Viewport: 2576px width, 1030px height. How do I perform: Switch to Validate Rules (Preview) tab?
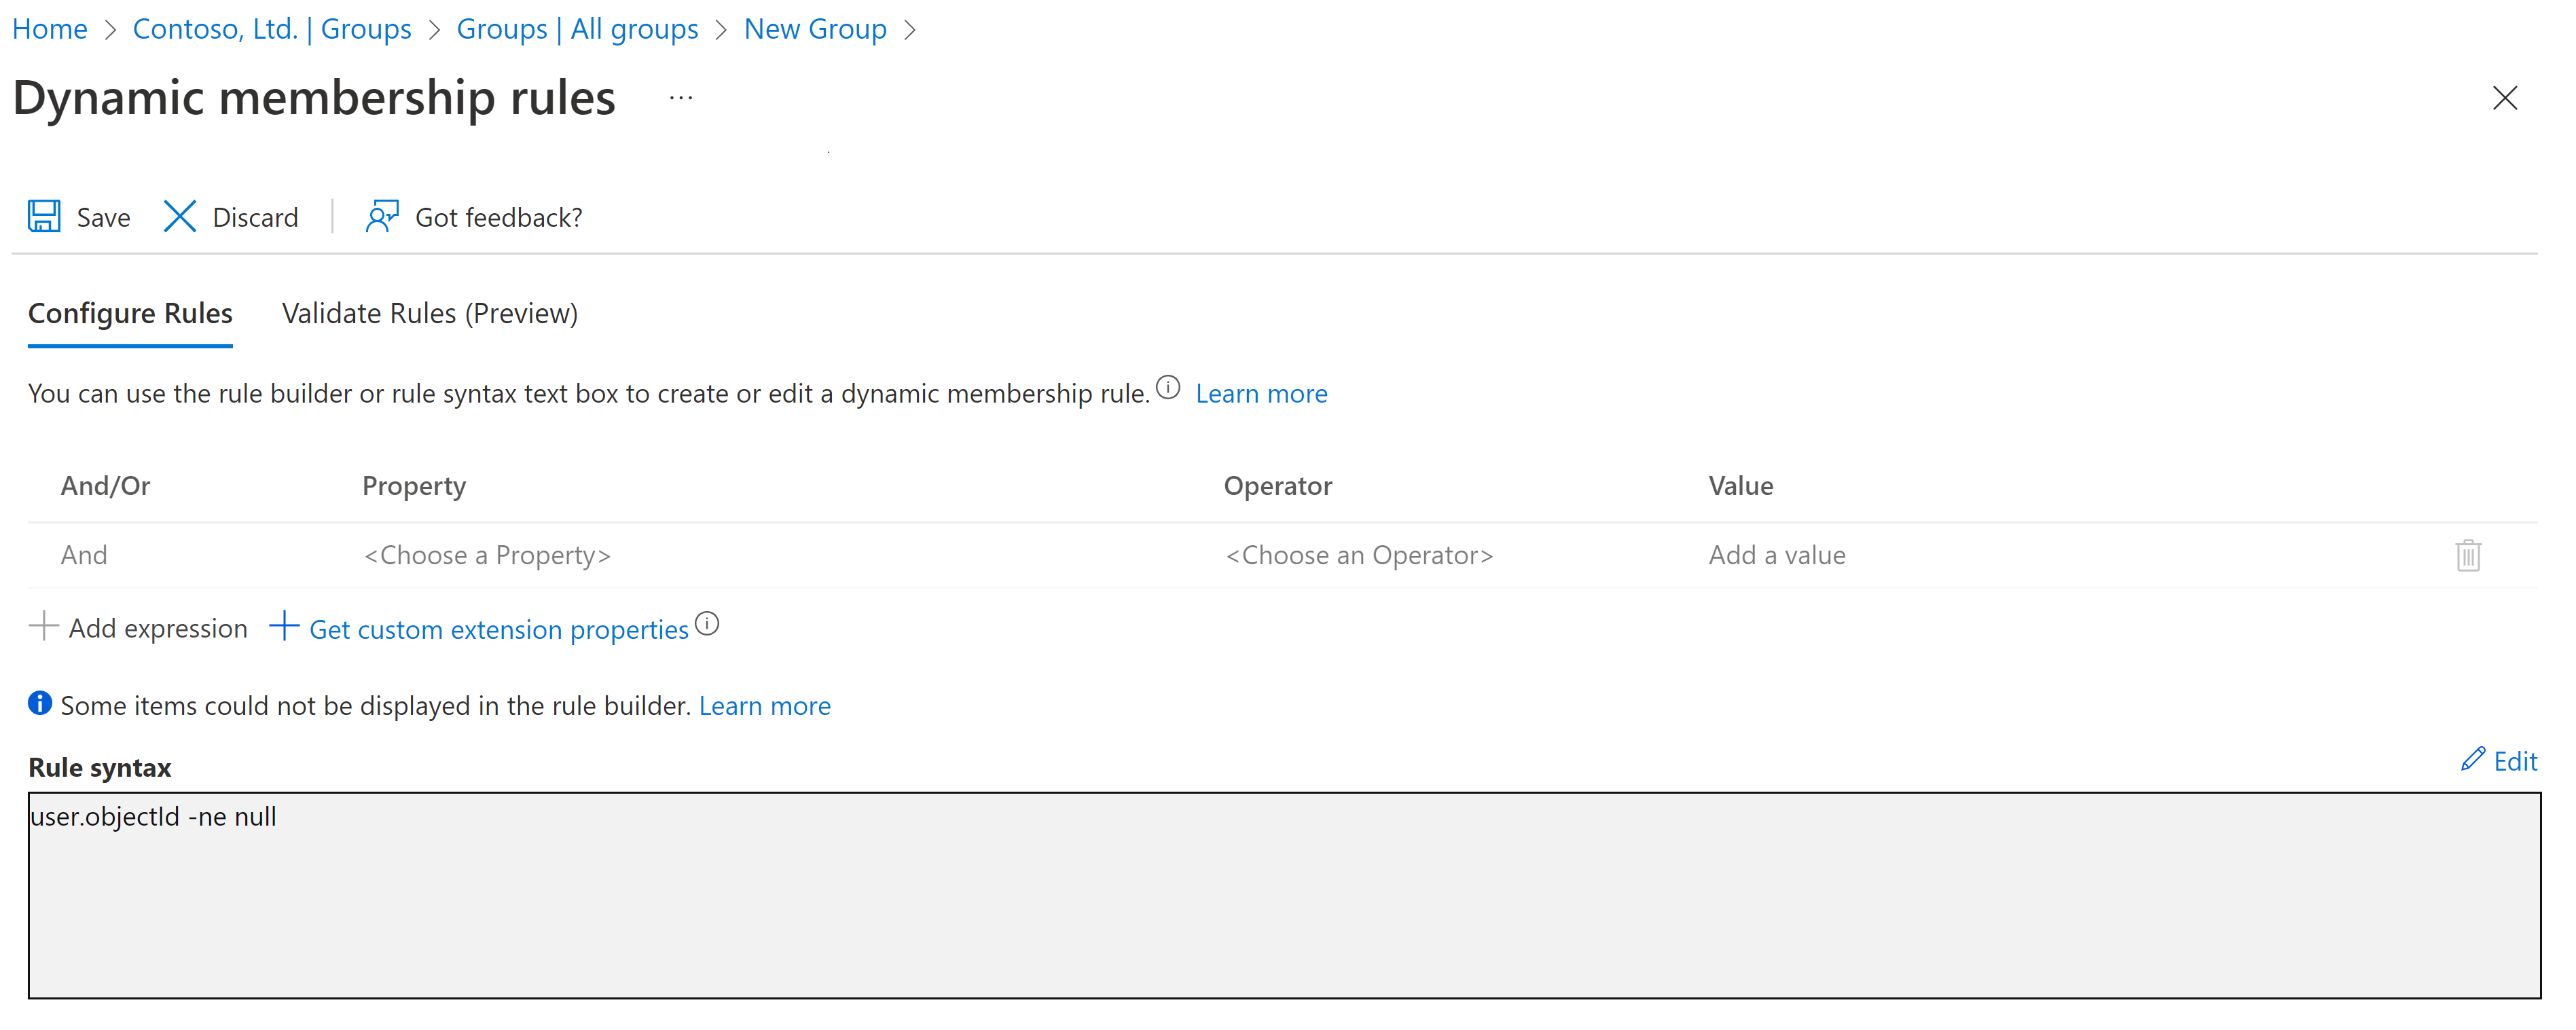430,314
